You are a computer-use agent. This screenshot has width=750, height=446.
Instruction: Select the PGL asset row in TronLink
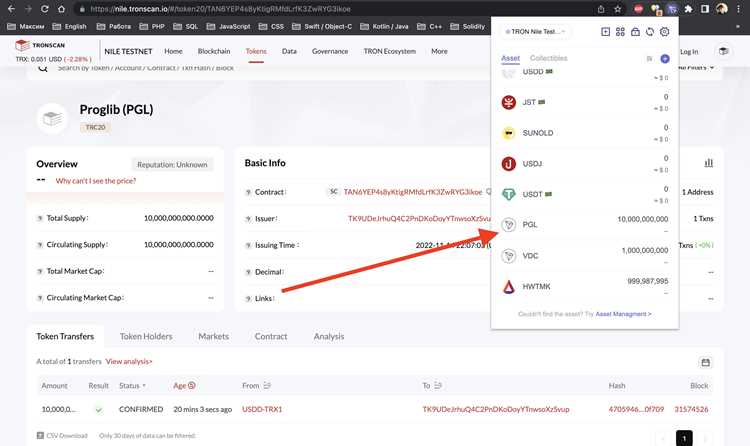click(585, 224)
